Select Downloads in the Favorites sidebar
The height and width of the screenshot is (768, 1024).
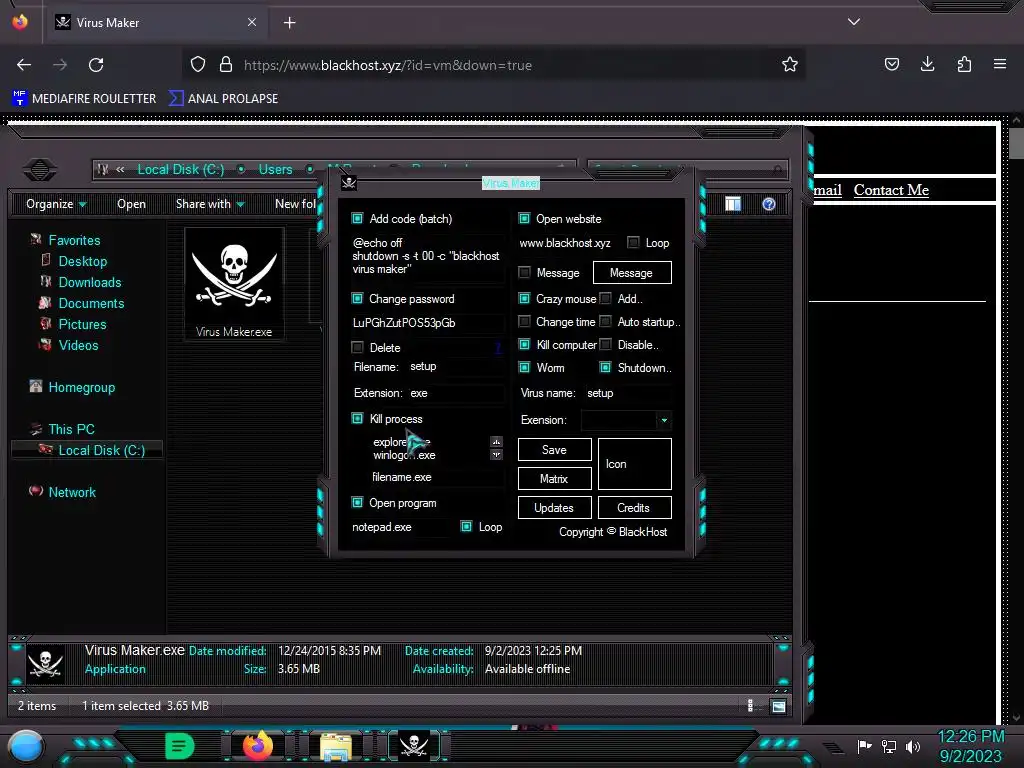point(90,282)
